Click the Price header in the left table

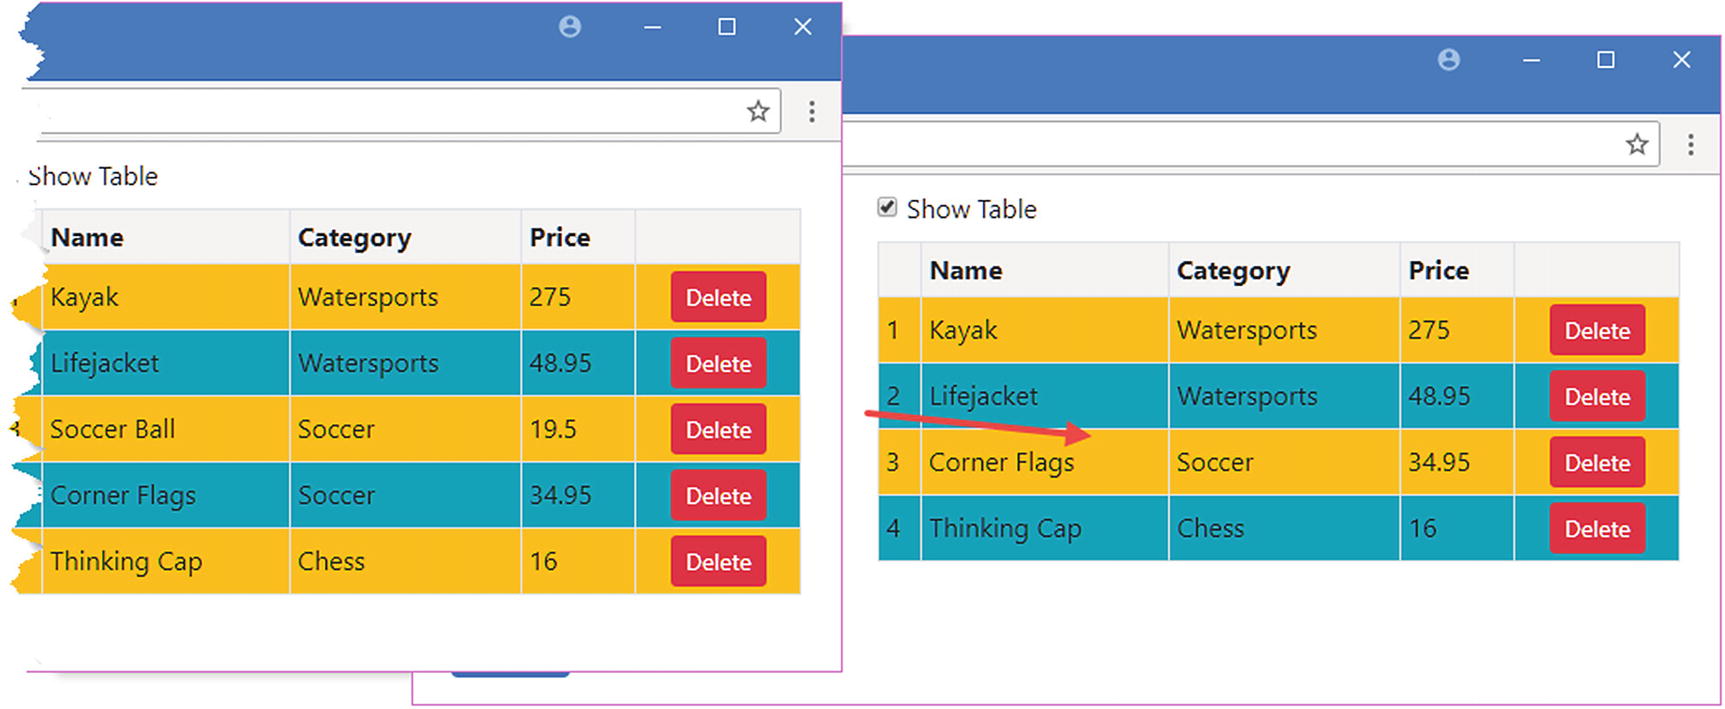560,238
